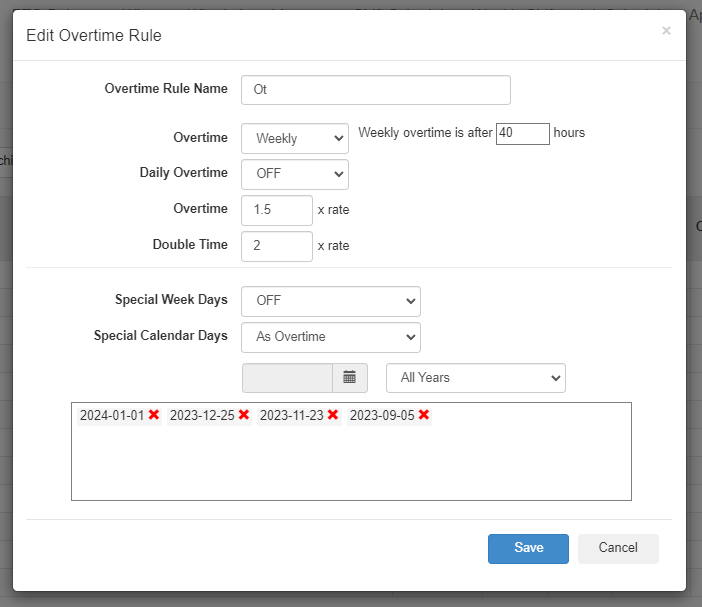Viewport: 702px width, 607px height.
Task: Select the Overtime rate multiplier field
Action: pyautogui.click(x=276, y=210)
